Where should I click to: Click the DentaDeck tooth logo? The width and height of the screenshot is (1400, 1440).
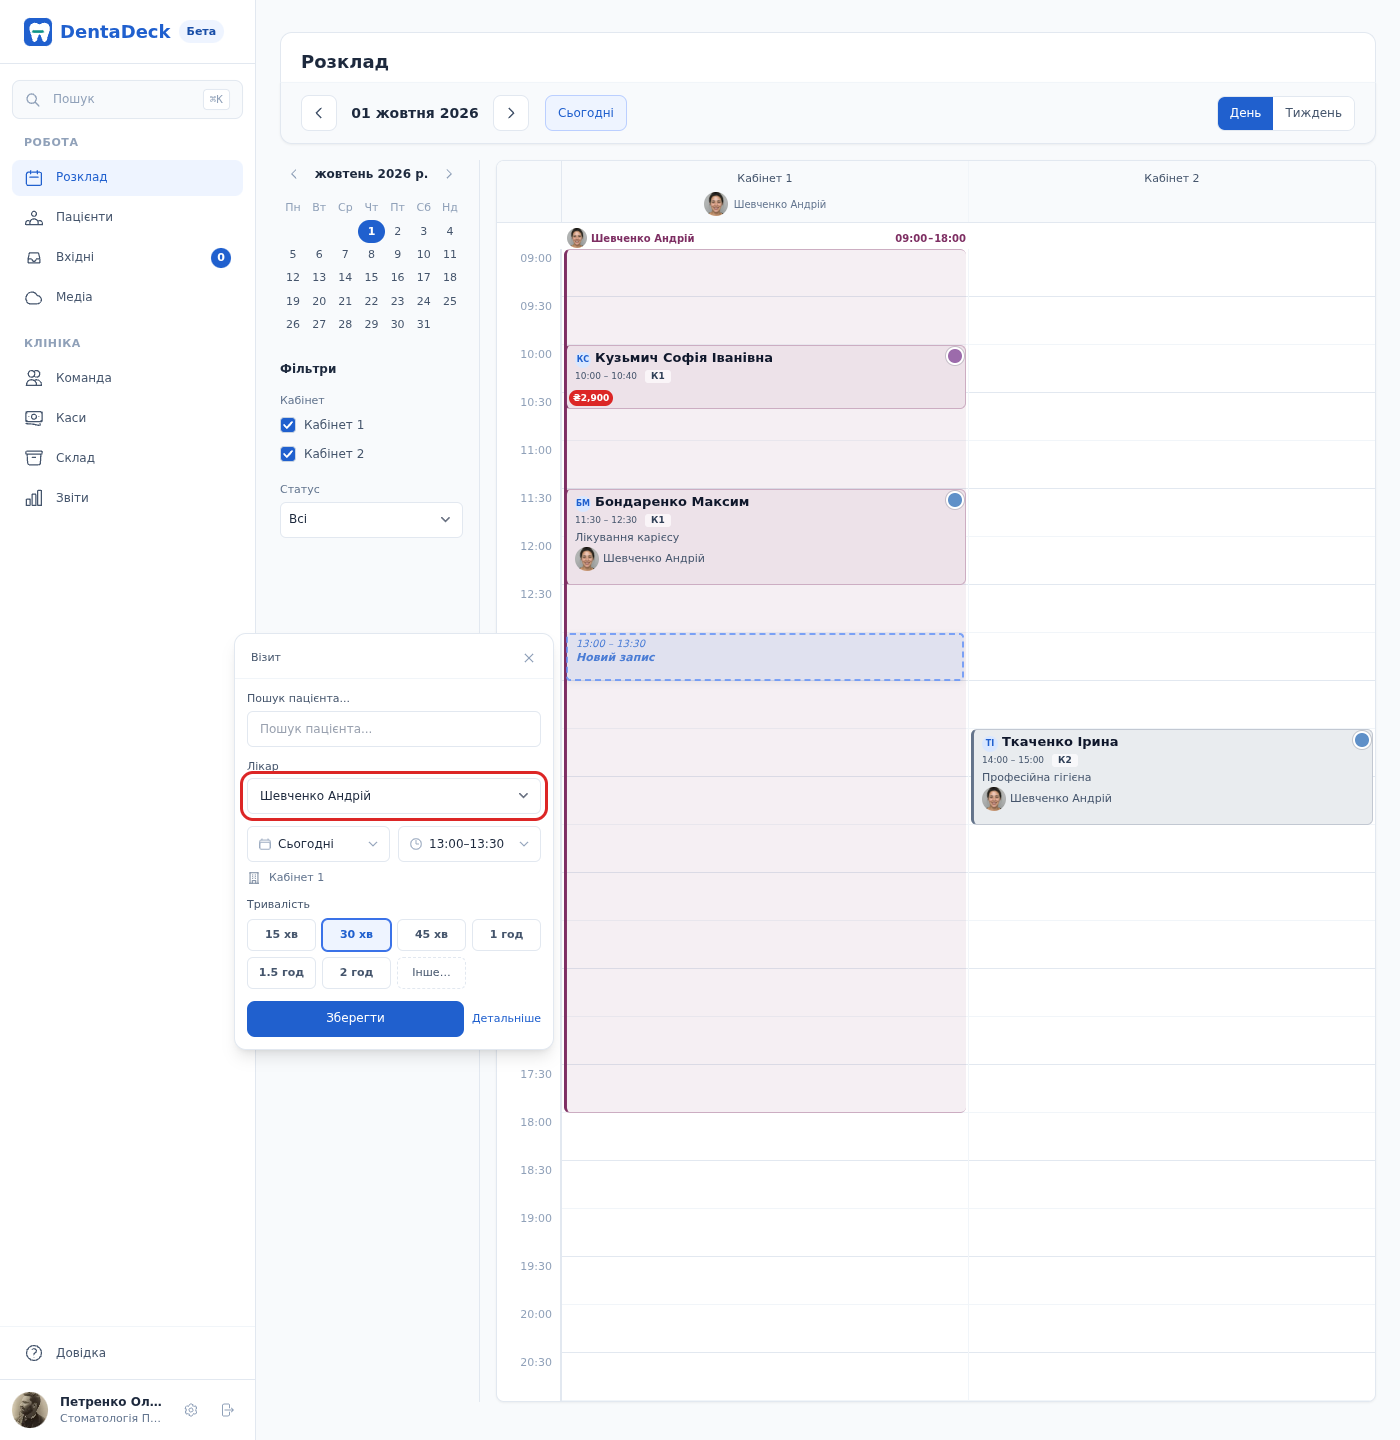[x=38, y=32]
